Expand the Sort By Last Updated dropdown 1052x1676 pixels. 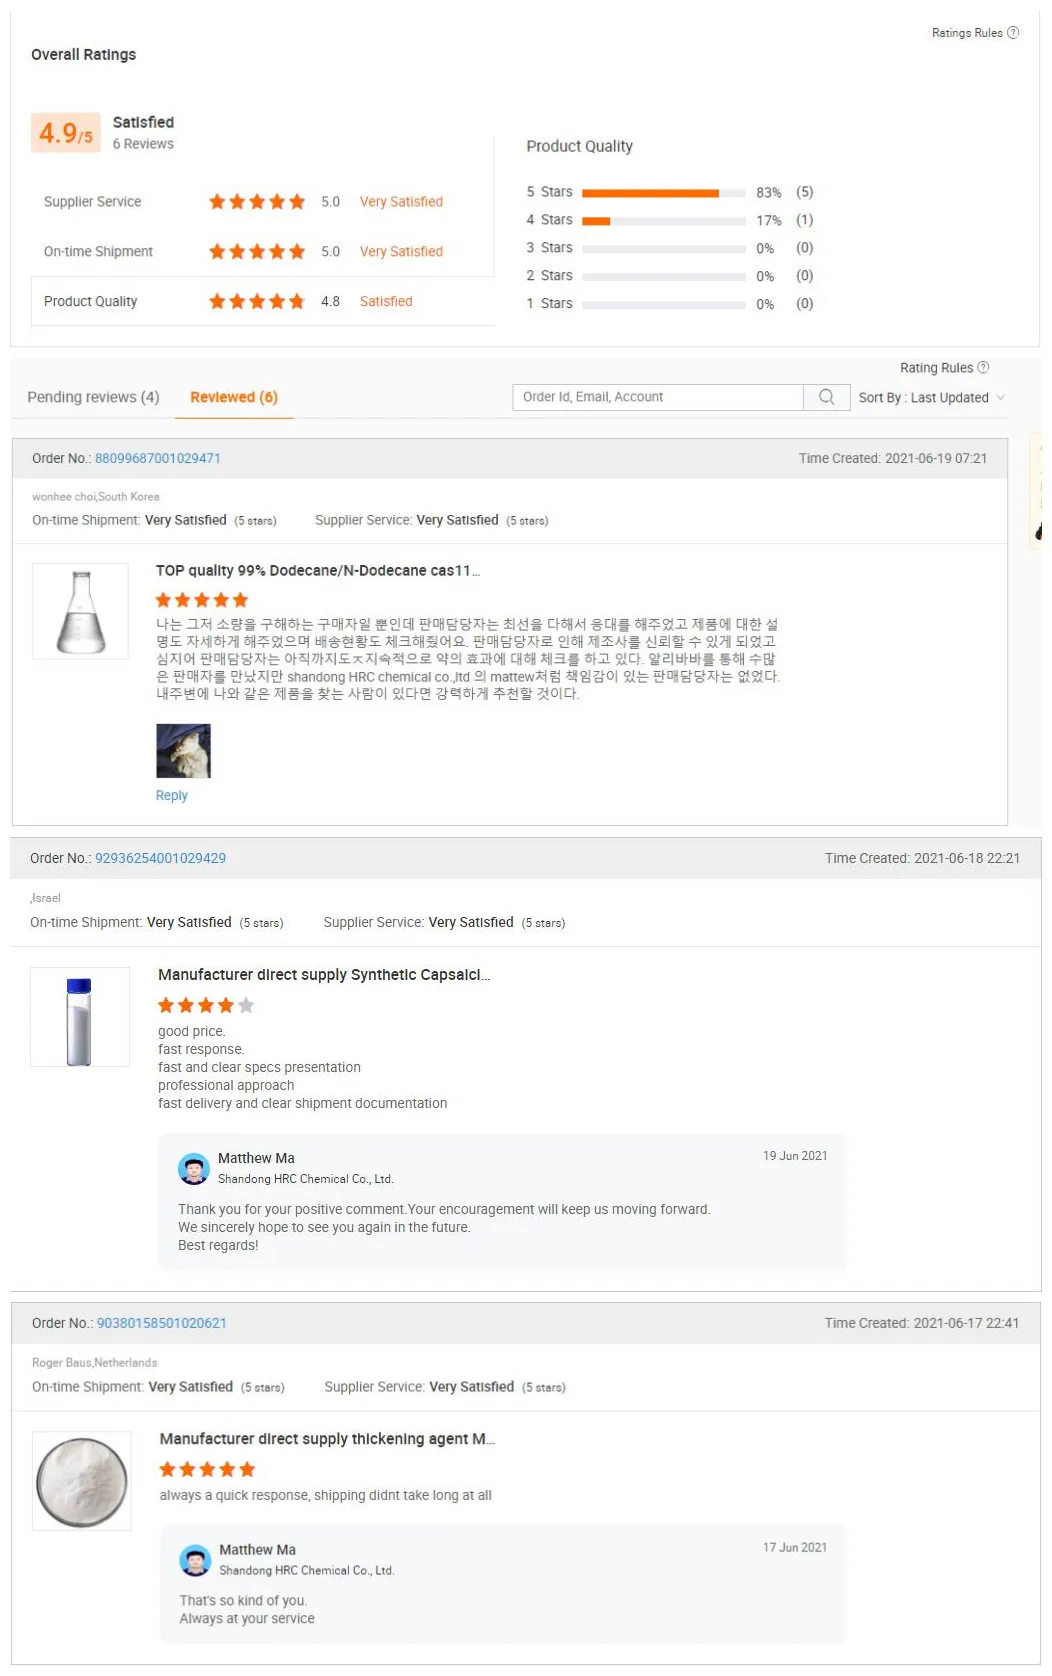click(x=931, y=398)
